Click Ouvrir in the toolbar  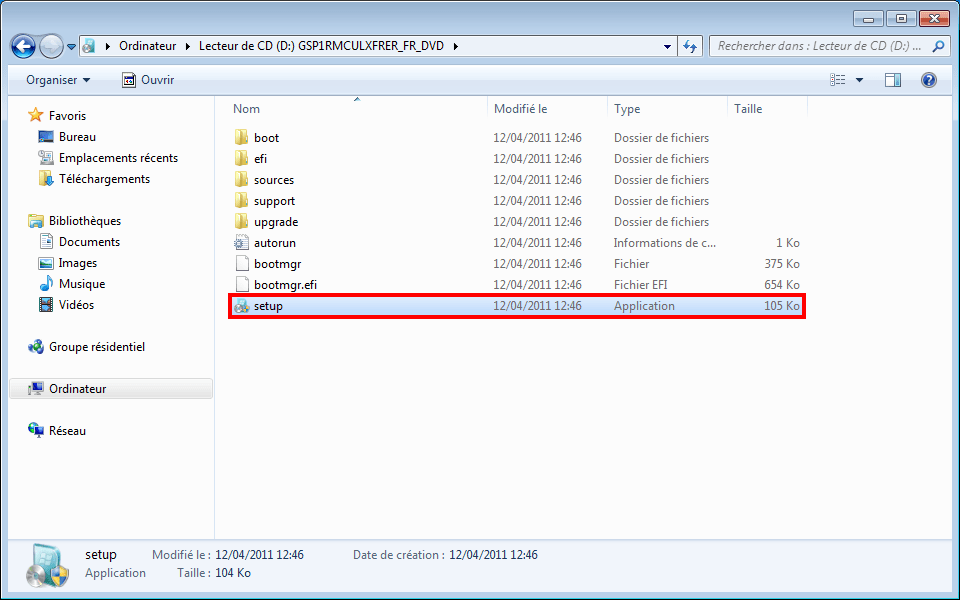coord(148,80)
